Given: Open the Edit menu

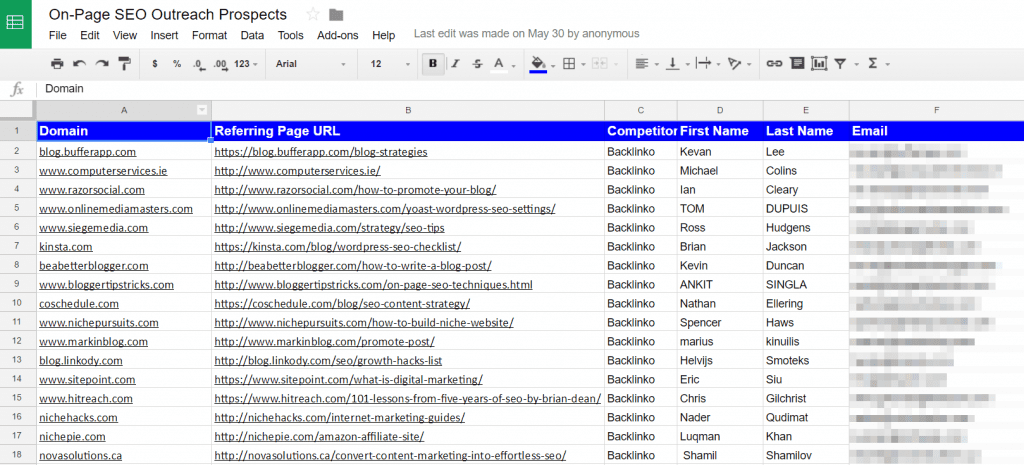Looking at the screenshot, I should pyautogui.click(x=90, y=35).
